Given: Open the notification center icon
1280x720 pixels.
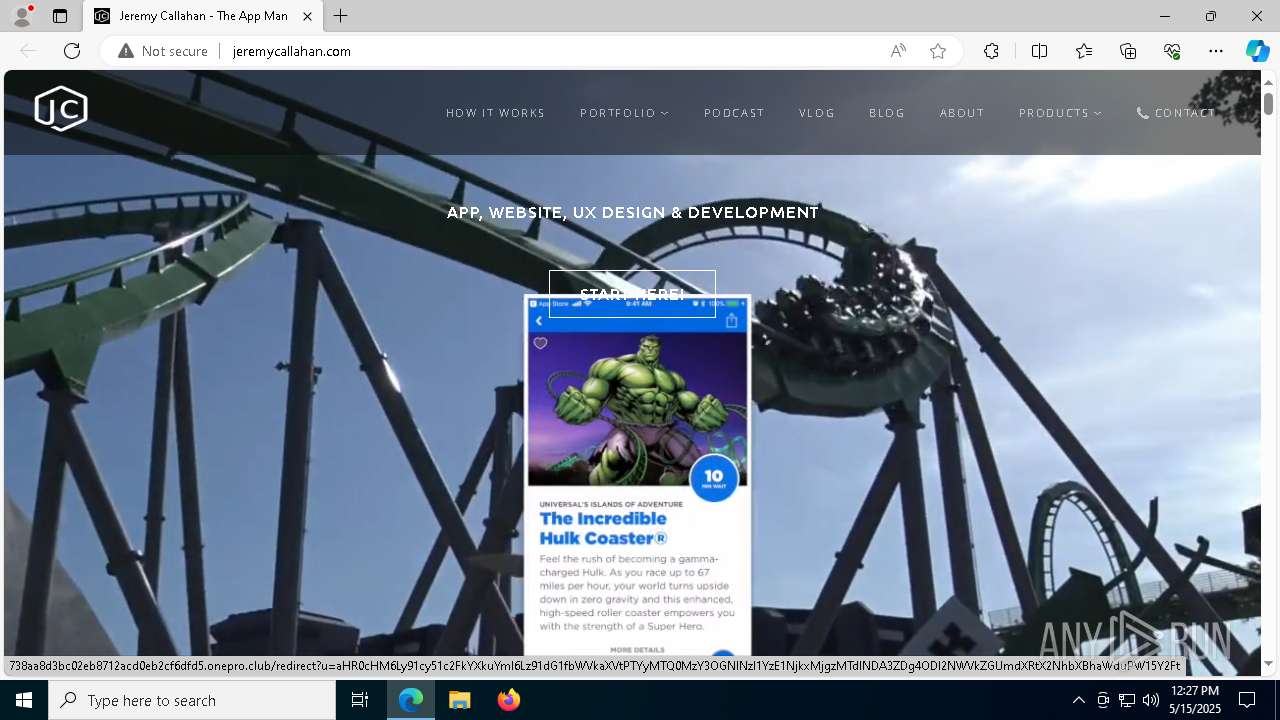Looking at the screenshot, I should (1247, 700).
